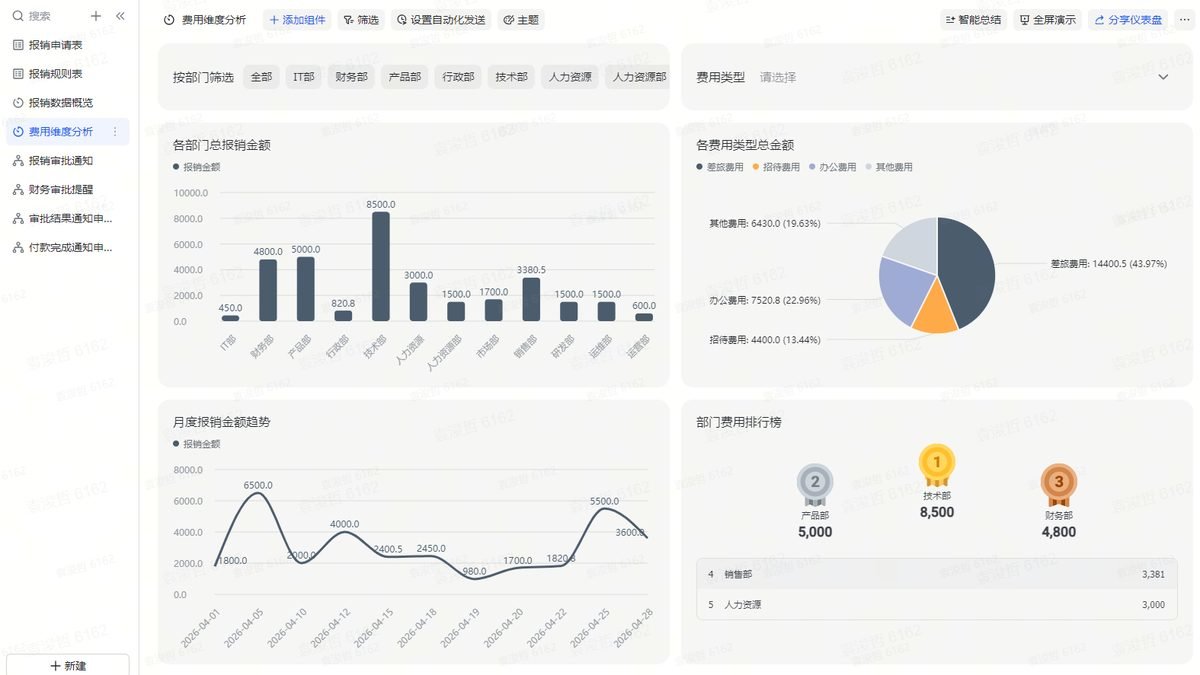Collapse the sidebar with the double-chevron icon
Image resolution: width=1200 pixels, height=675 pixels.
pyautogui.click(x=120, y=16)
